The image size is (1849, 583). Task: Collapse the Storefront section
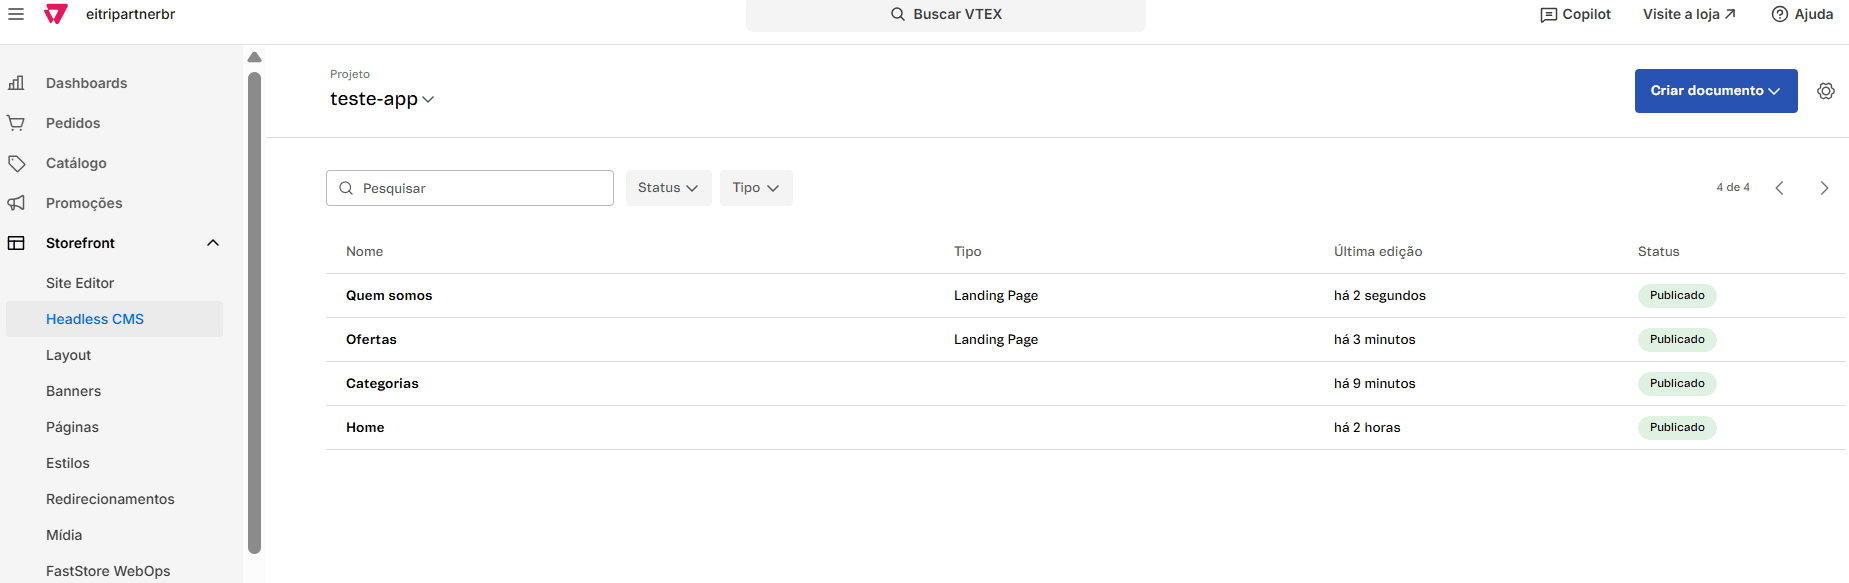(212, 243)
